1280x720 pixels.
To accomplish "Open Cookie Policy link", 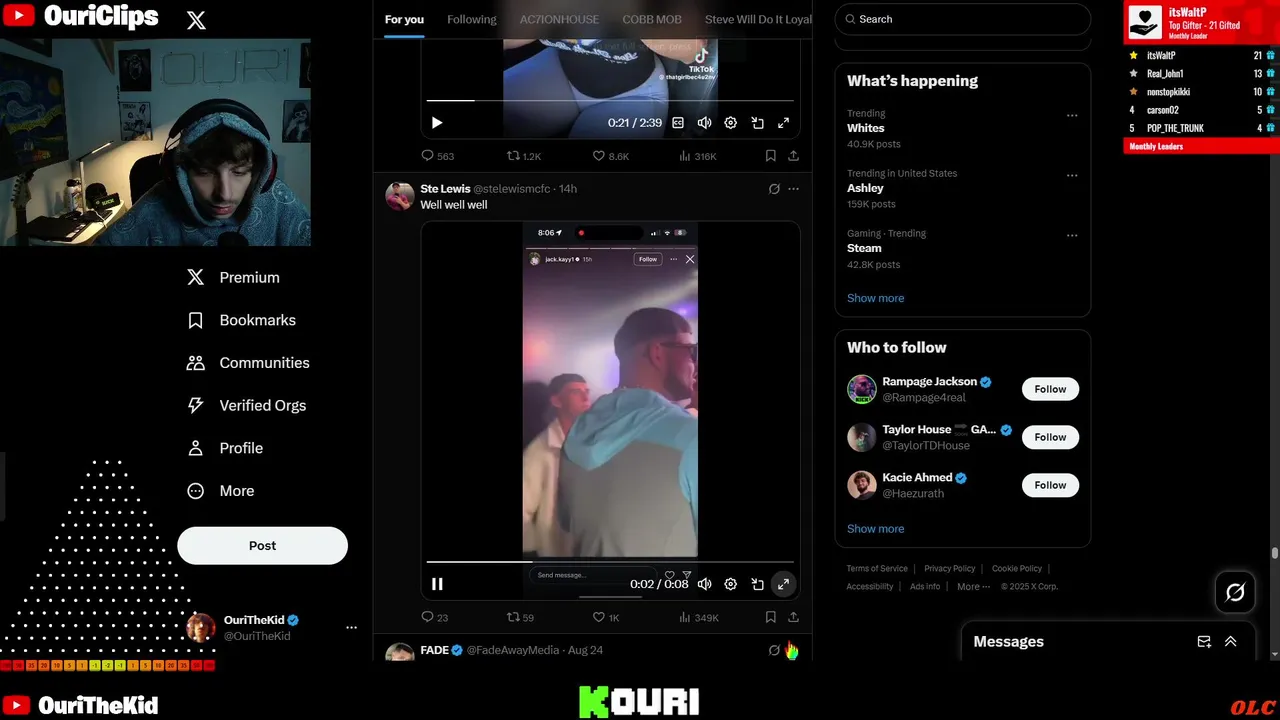I will [1017, 569].
